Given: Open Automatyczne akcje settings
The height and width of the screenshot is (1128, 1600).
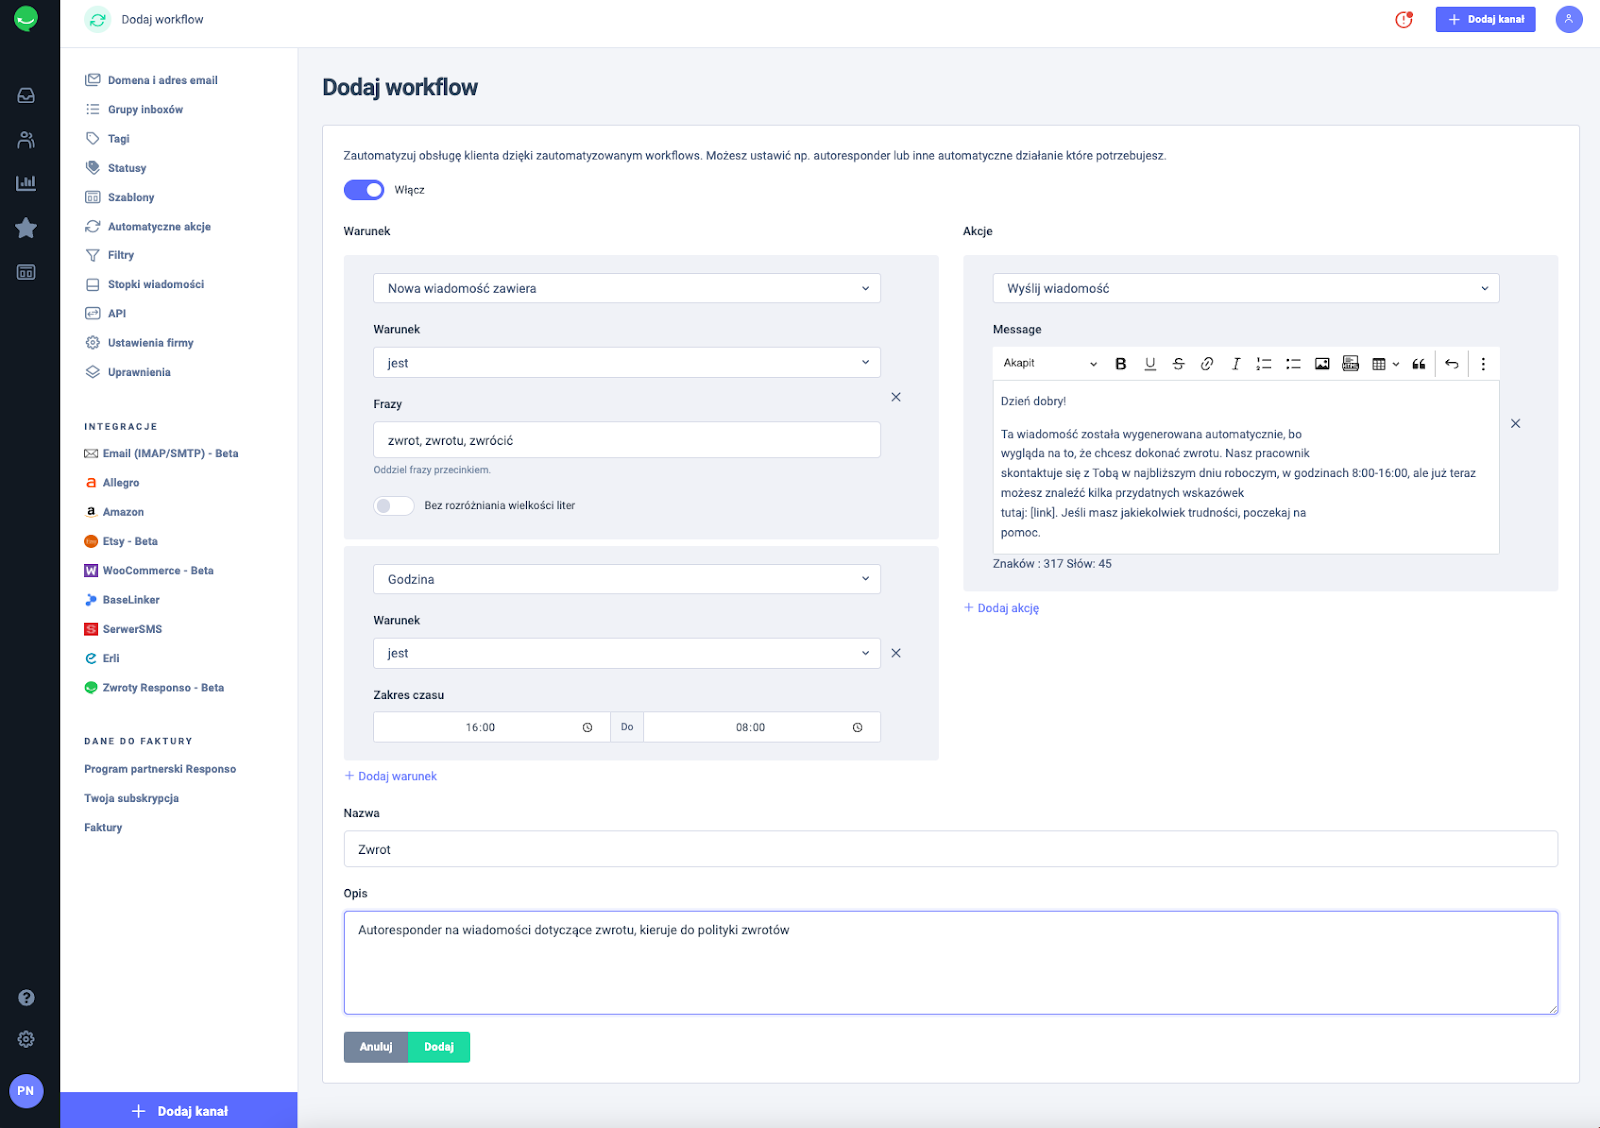Looking at the screenshot, I should [x=148, y=227].
